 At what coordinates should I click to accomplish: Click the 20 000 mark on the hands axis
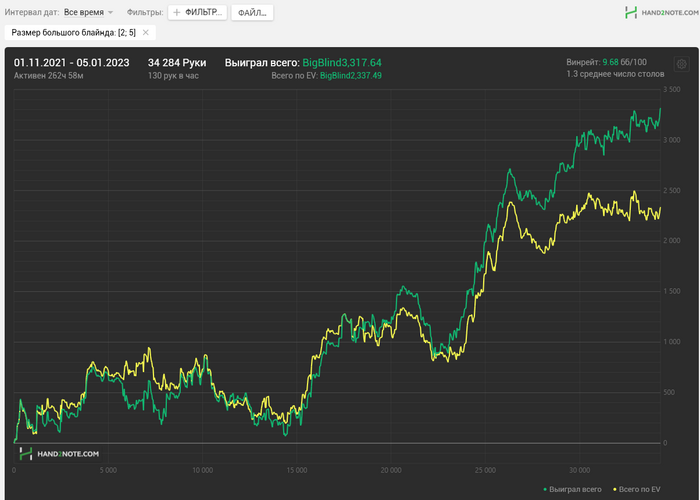point(391,469)
